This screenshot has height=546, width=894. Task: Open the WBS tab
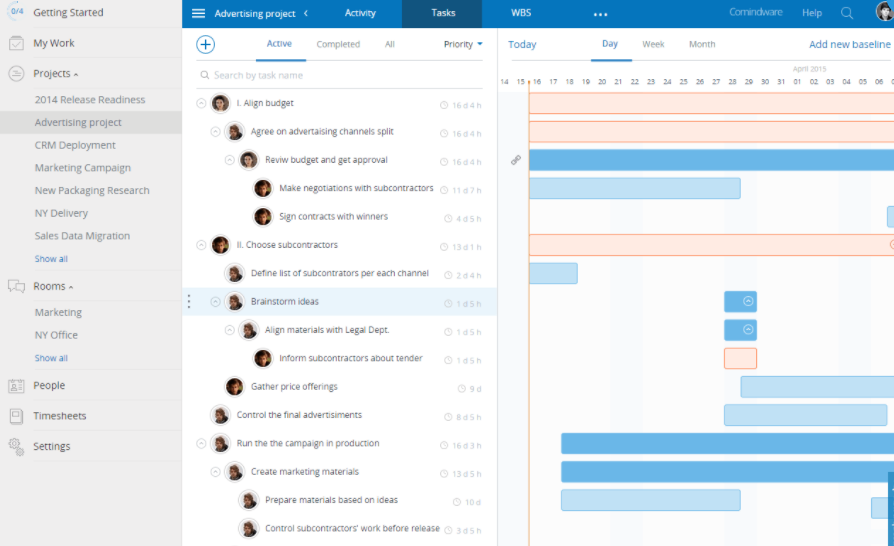tap(521, 13)
